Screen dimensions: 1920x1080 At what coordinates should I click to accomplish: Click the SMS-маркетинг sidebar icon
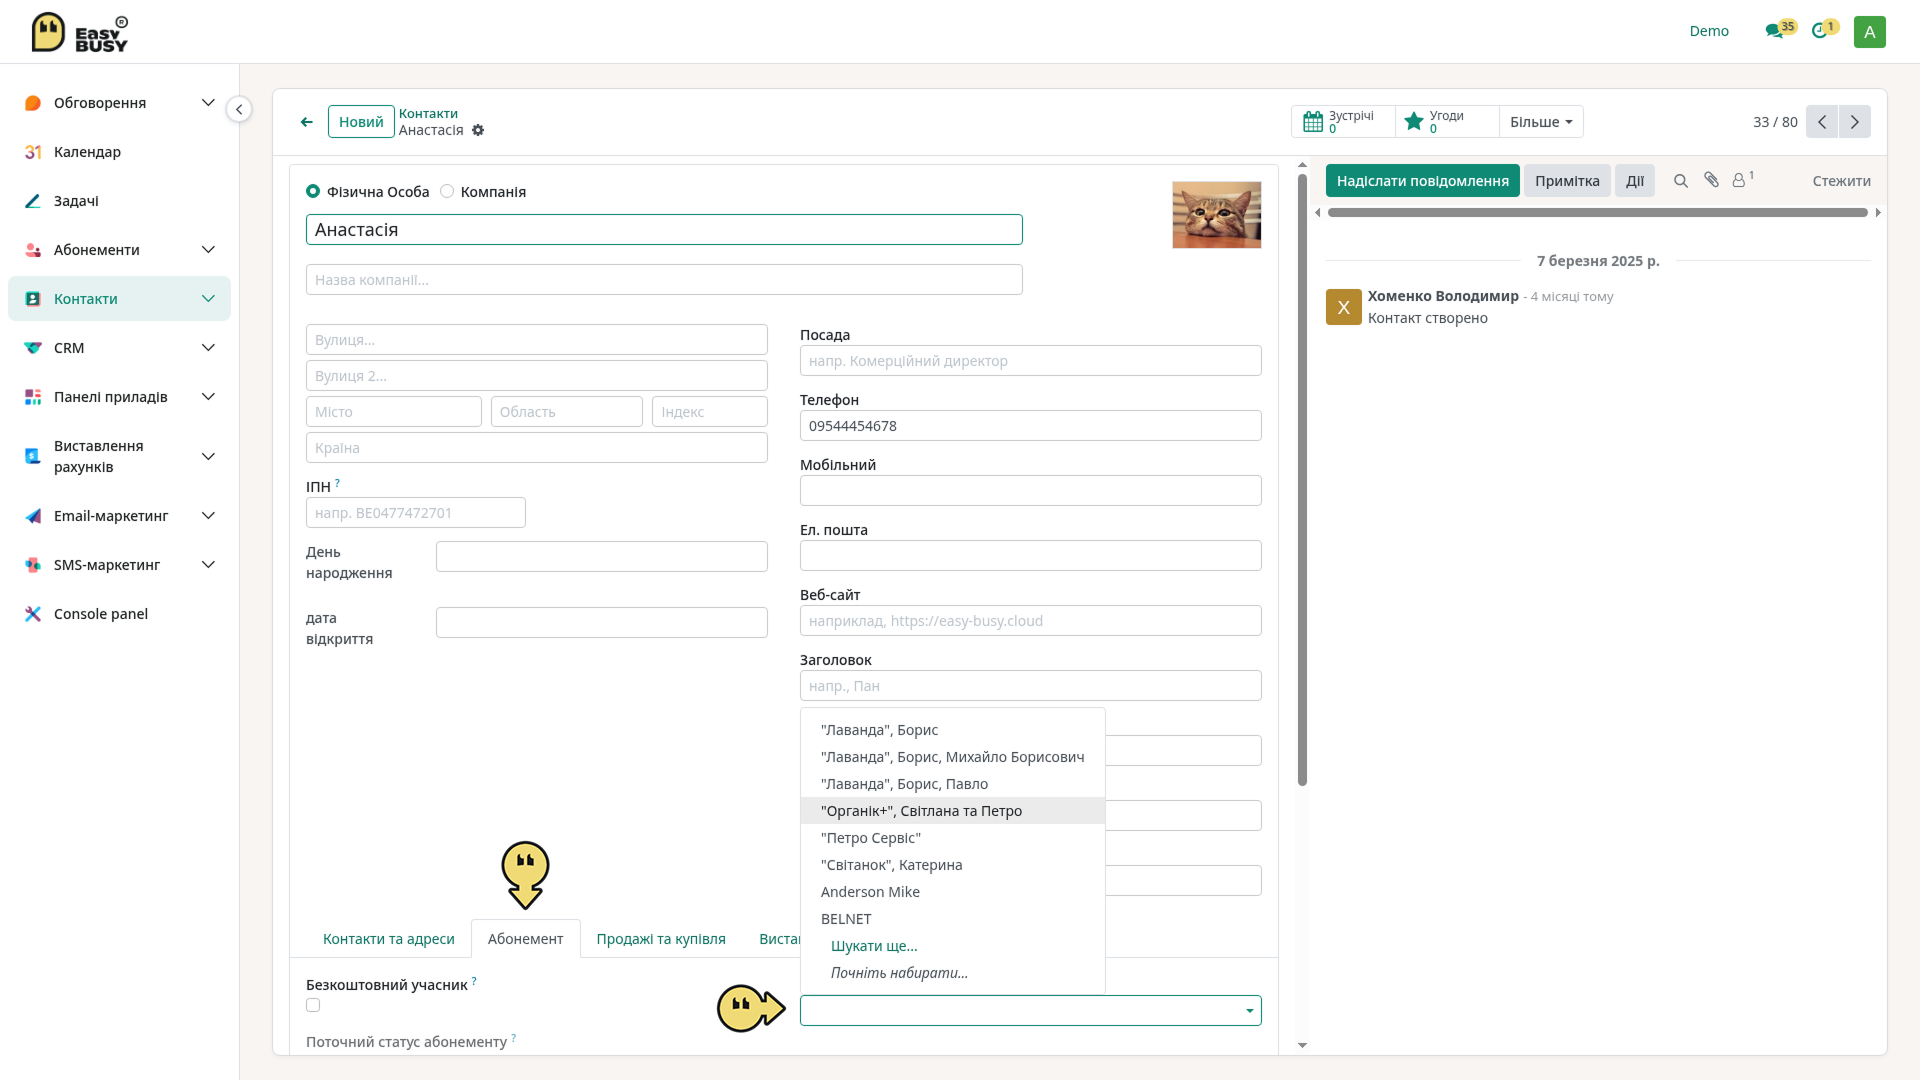tap(33, 565)
